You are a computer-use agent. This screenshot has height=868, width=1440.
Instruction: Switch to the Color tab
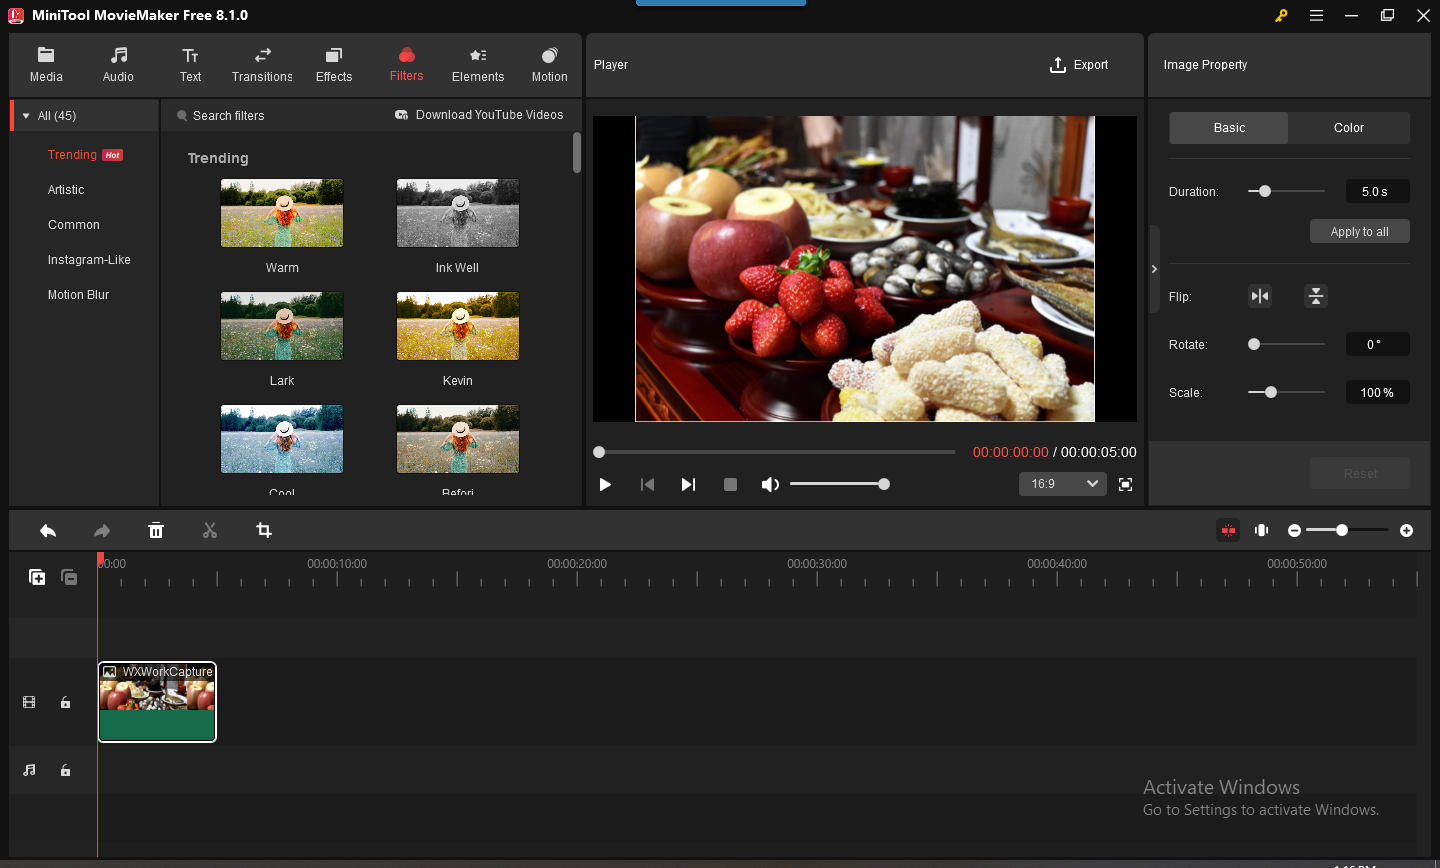click(x=1348, y=128)
